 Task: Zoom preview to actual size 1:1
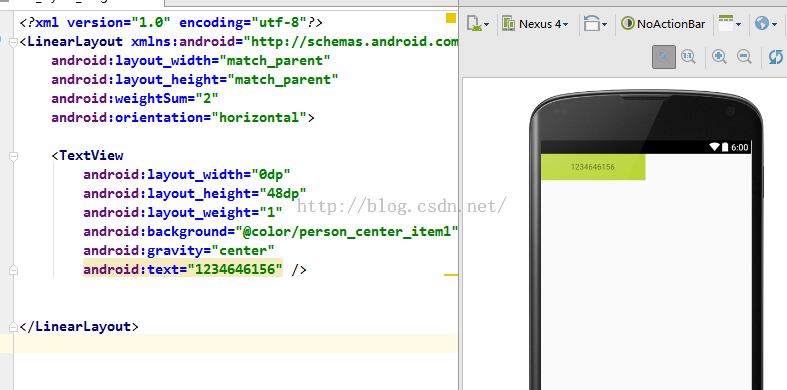(x=688, y=57)
